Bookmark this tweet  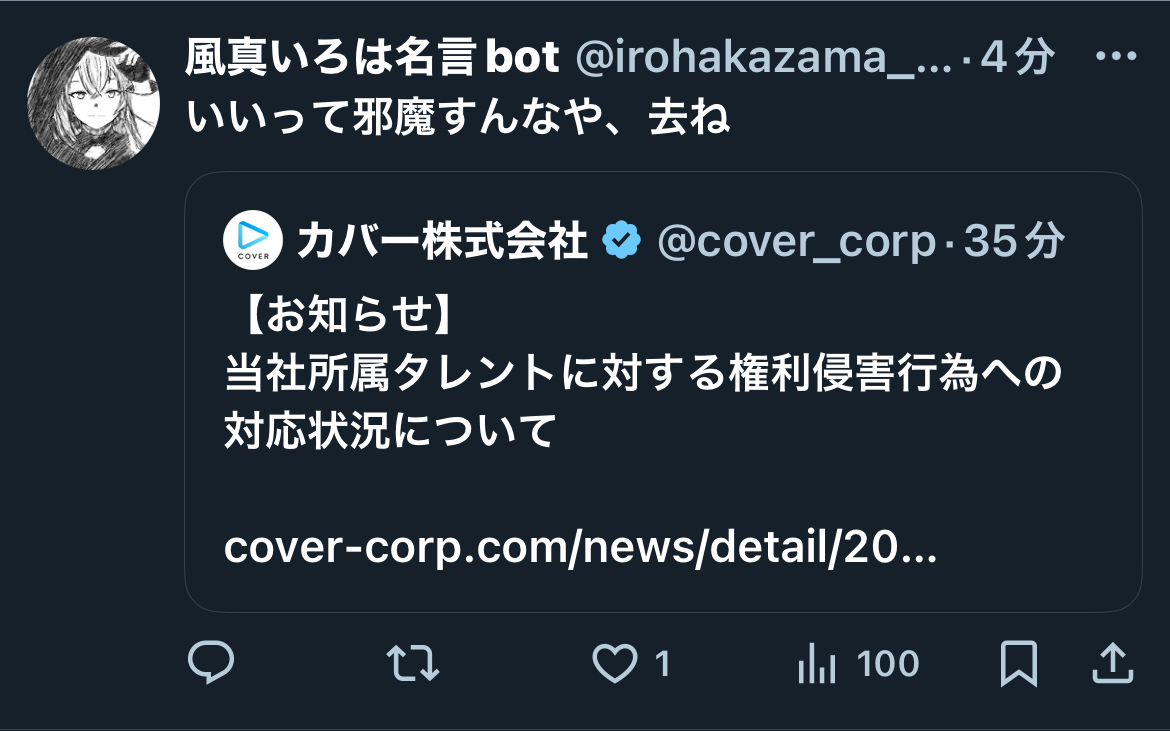pos(1019,663)
